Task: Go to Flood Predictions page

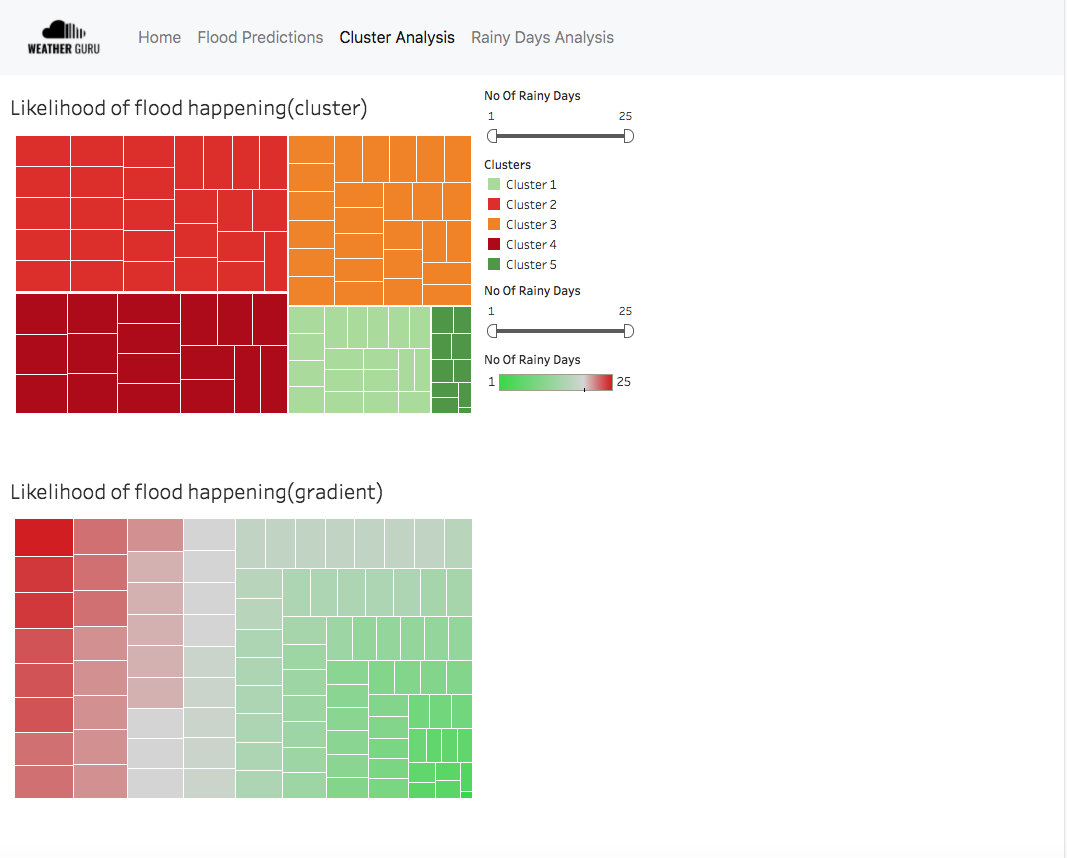Action: pos(260,38)
